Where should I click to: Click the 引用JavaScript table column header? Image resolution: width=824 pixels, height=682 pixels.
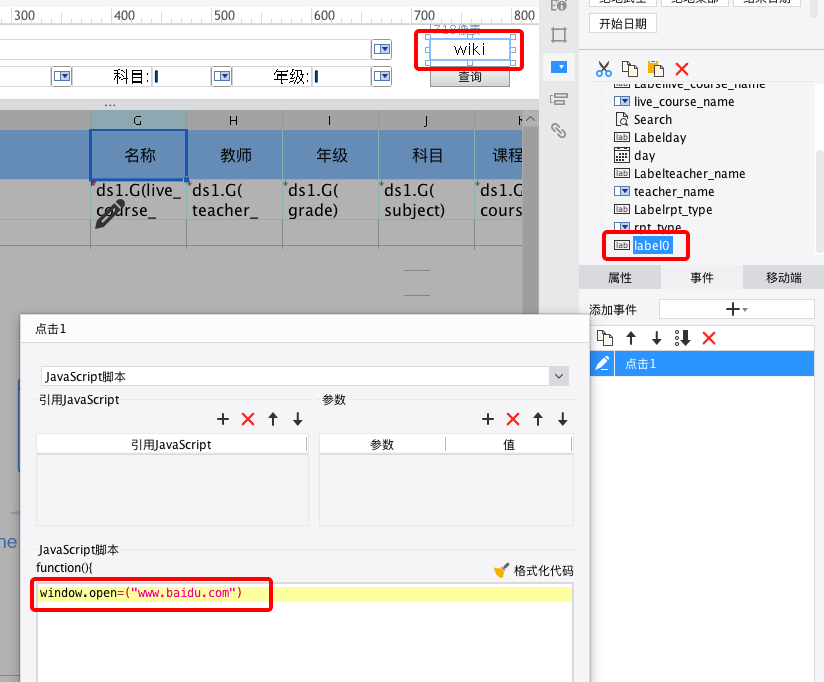(171, 445)
